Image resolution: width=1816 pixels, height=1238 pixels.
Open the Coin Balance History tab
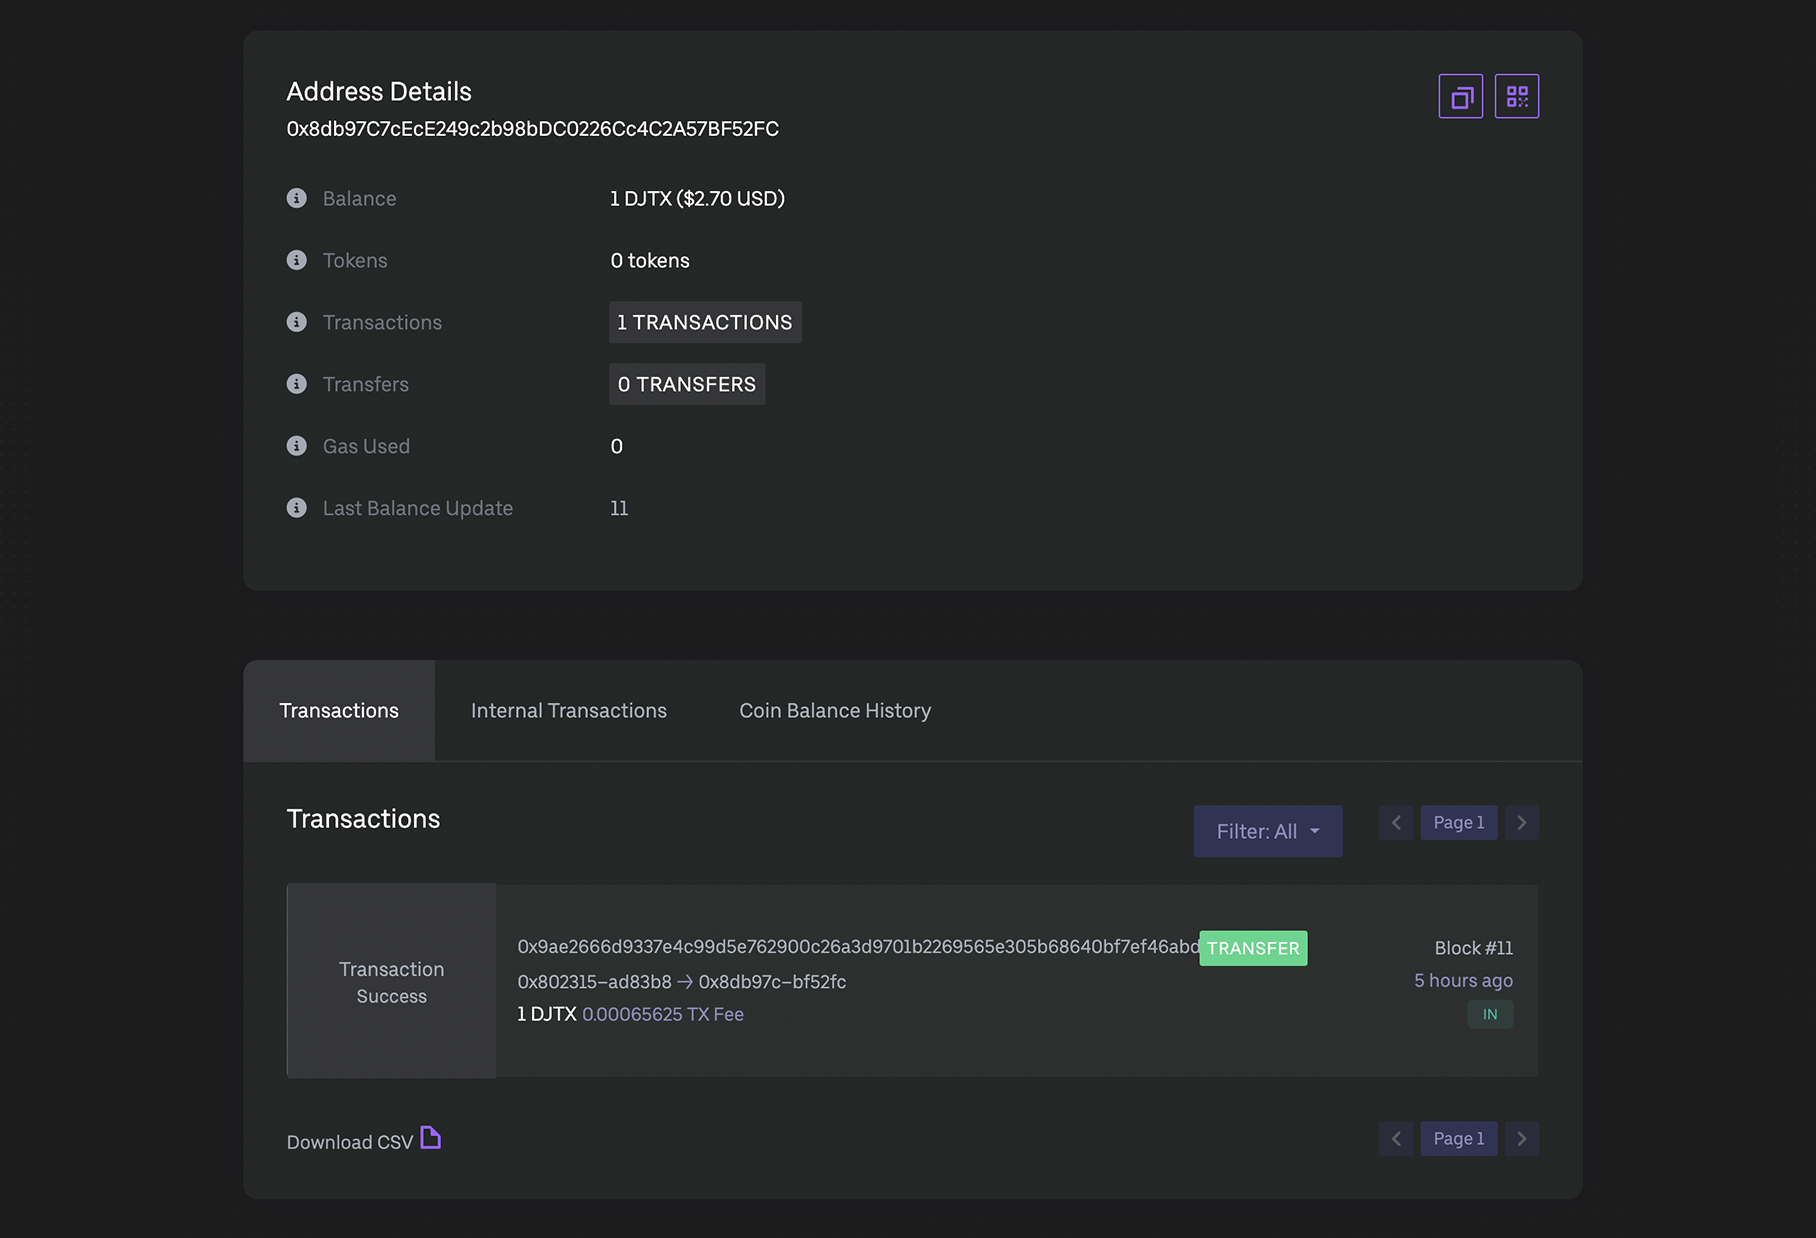pos(835,711)
